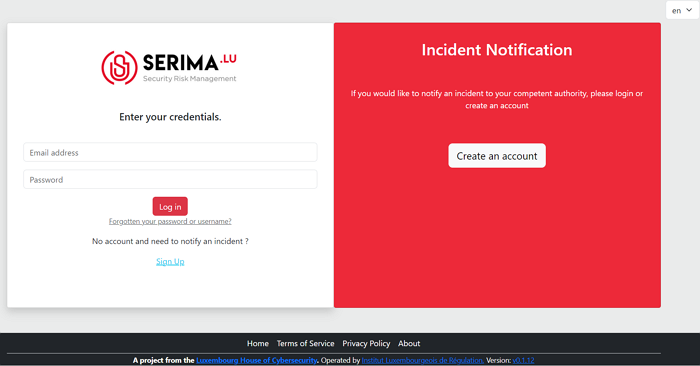
Task: Open the About footer link
Action: tap(409, 344)
